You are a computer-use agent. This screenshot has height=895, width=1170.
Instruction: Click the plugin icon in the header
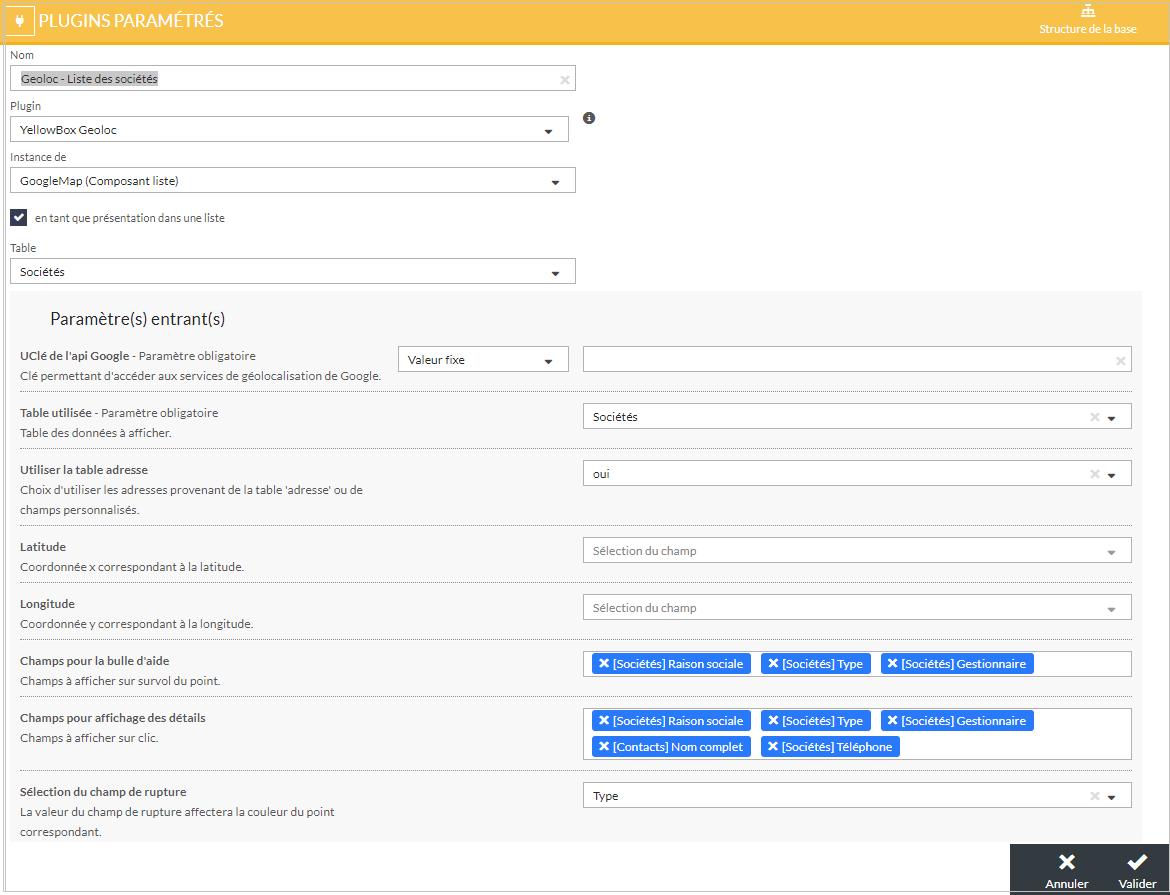19,21
